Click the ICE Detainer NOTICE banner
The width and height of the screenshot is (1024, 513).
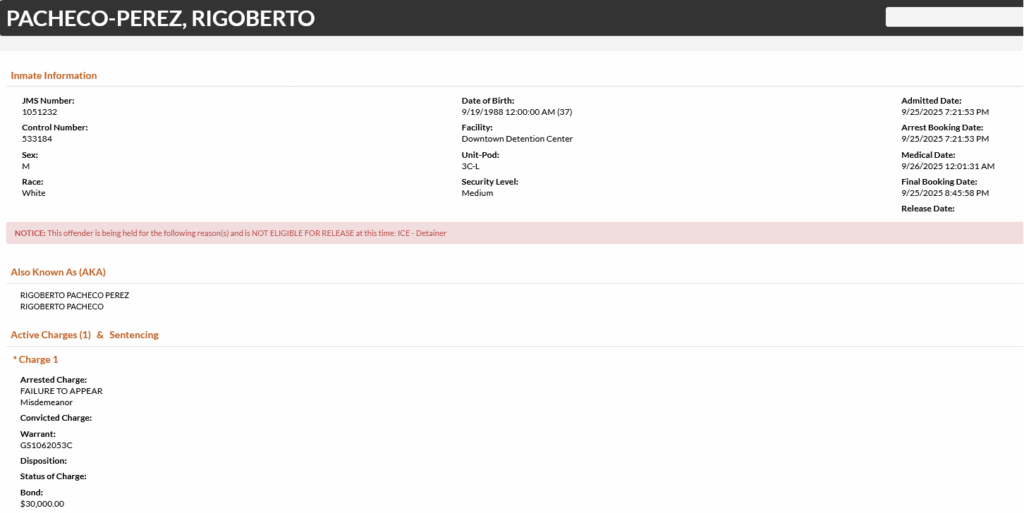coord(515,233)
